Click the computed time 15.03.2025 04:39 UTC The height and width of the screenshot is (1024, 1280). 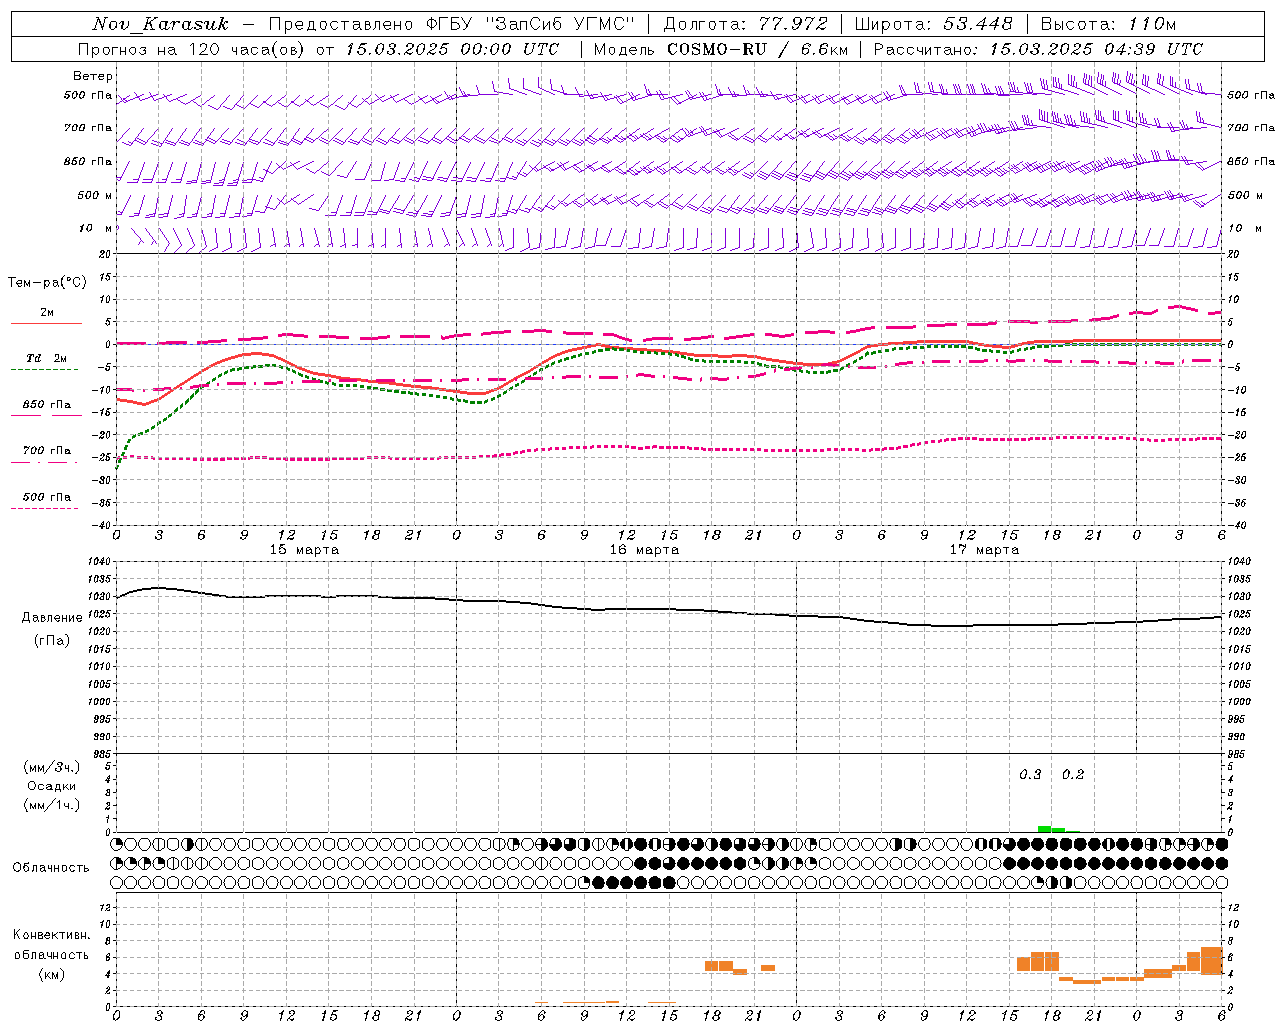click(1096, 49)
